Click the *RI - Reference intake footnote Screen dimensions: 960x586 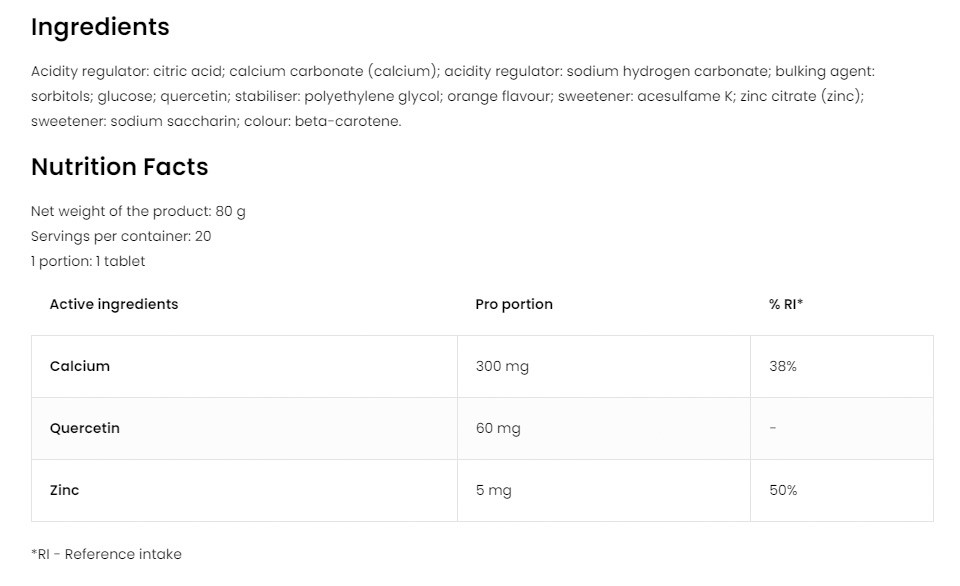coord(106,554)
